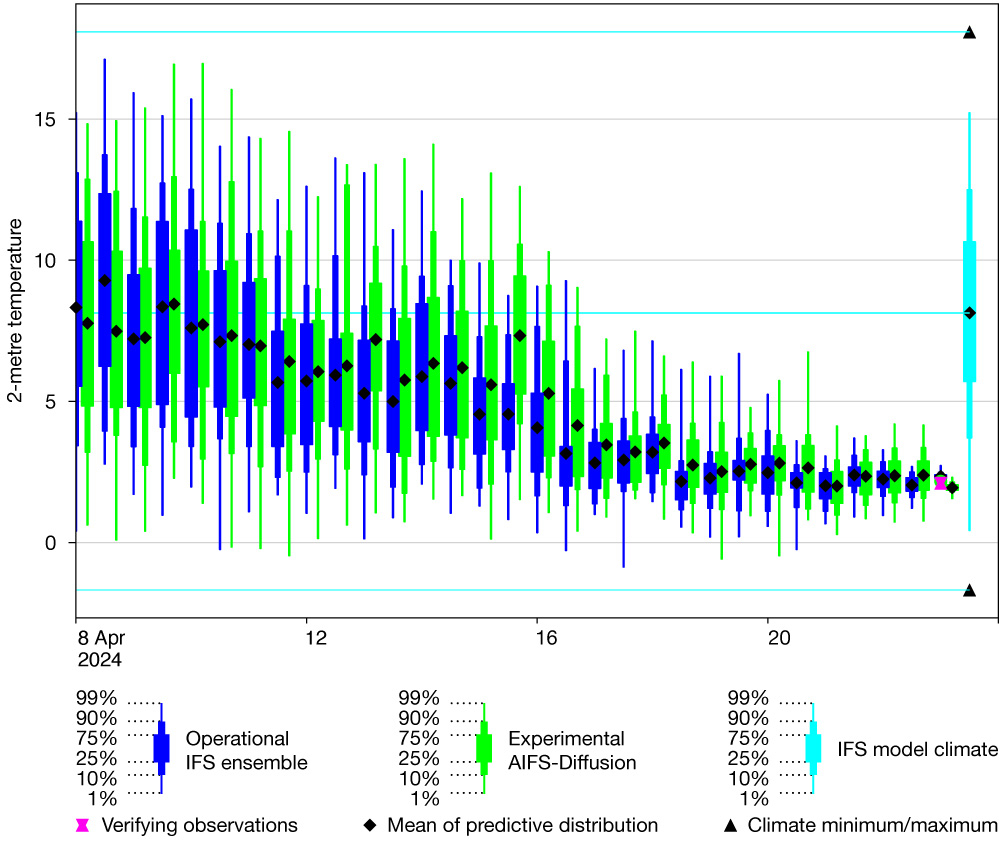Click the green AIFS-Diffusion legend boxplot icon

[484, 749]
